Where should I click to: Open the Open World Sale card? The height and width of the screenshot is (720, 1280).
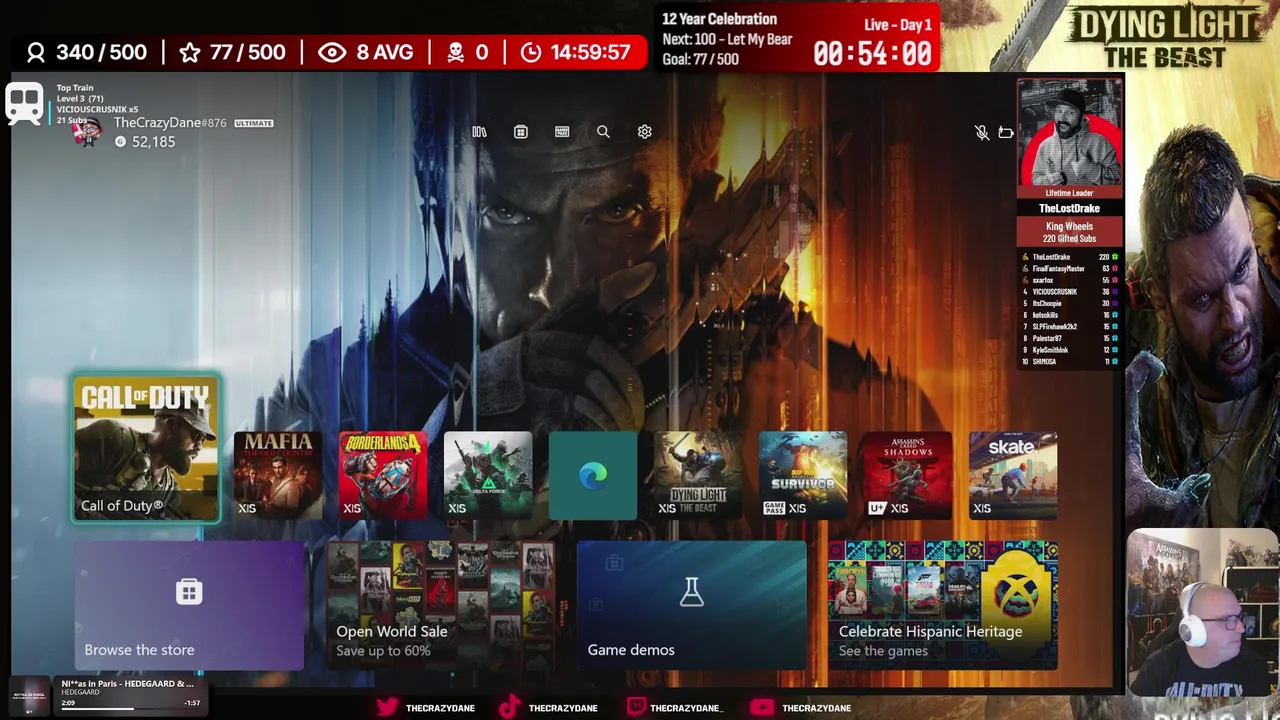point(441,605)
